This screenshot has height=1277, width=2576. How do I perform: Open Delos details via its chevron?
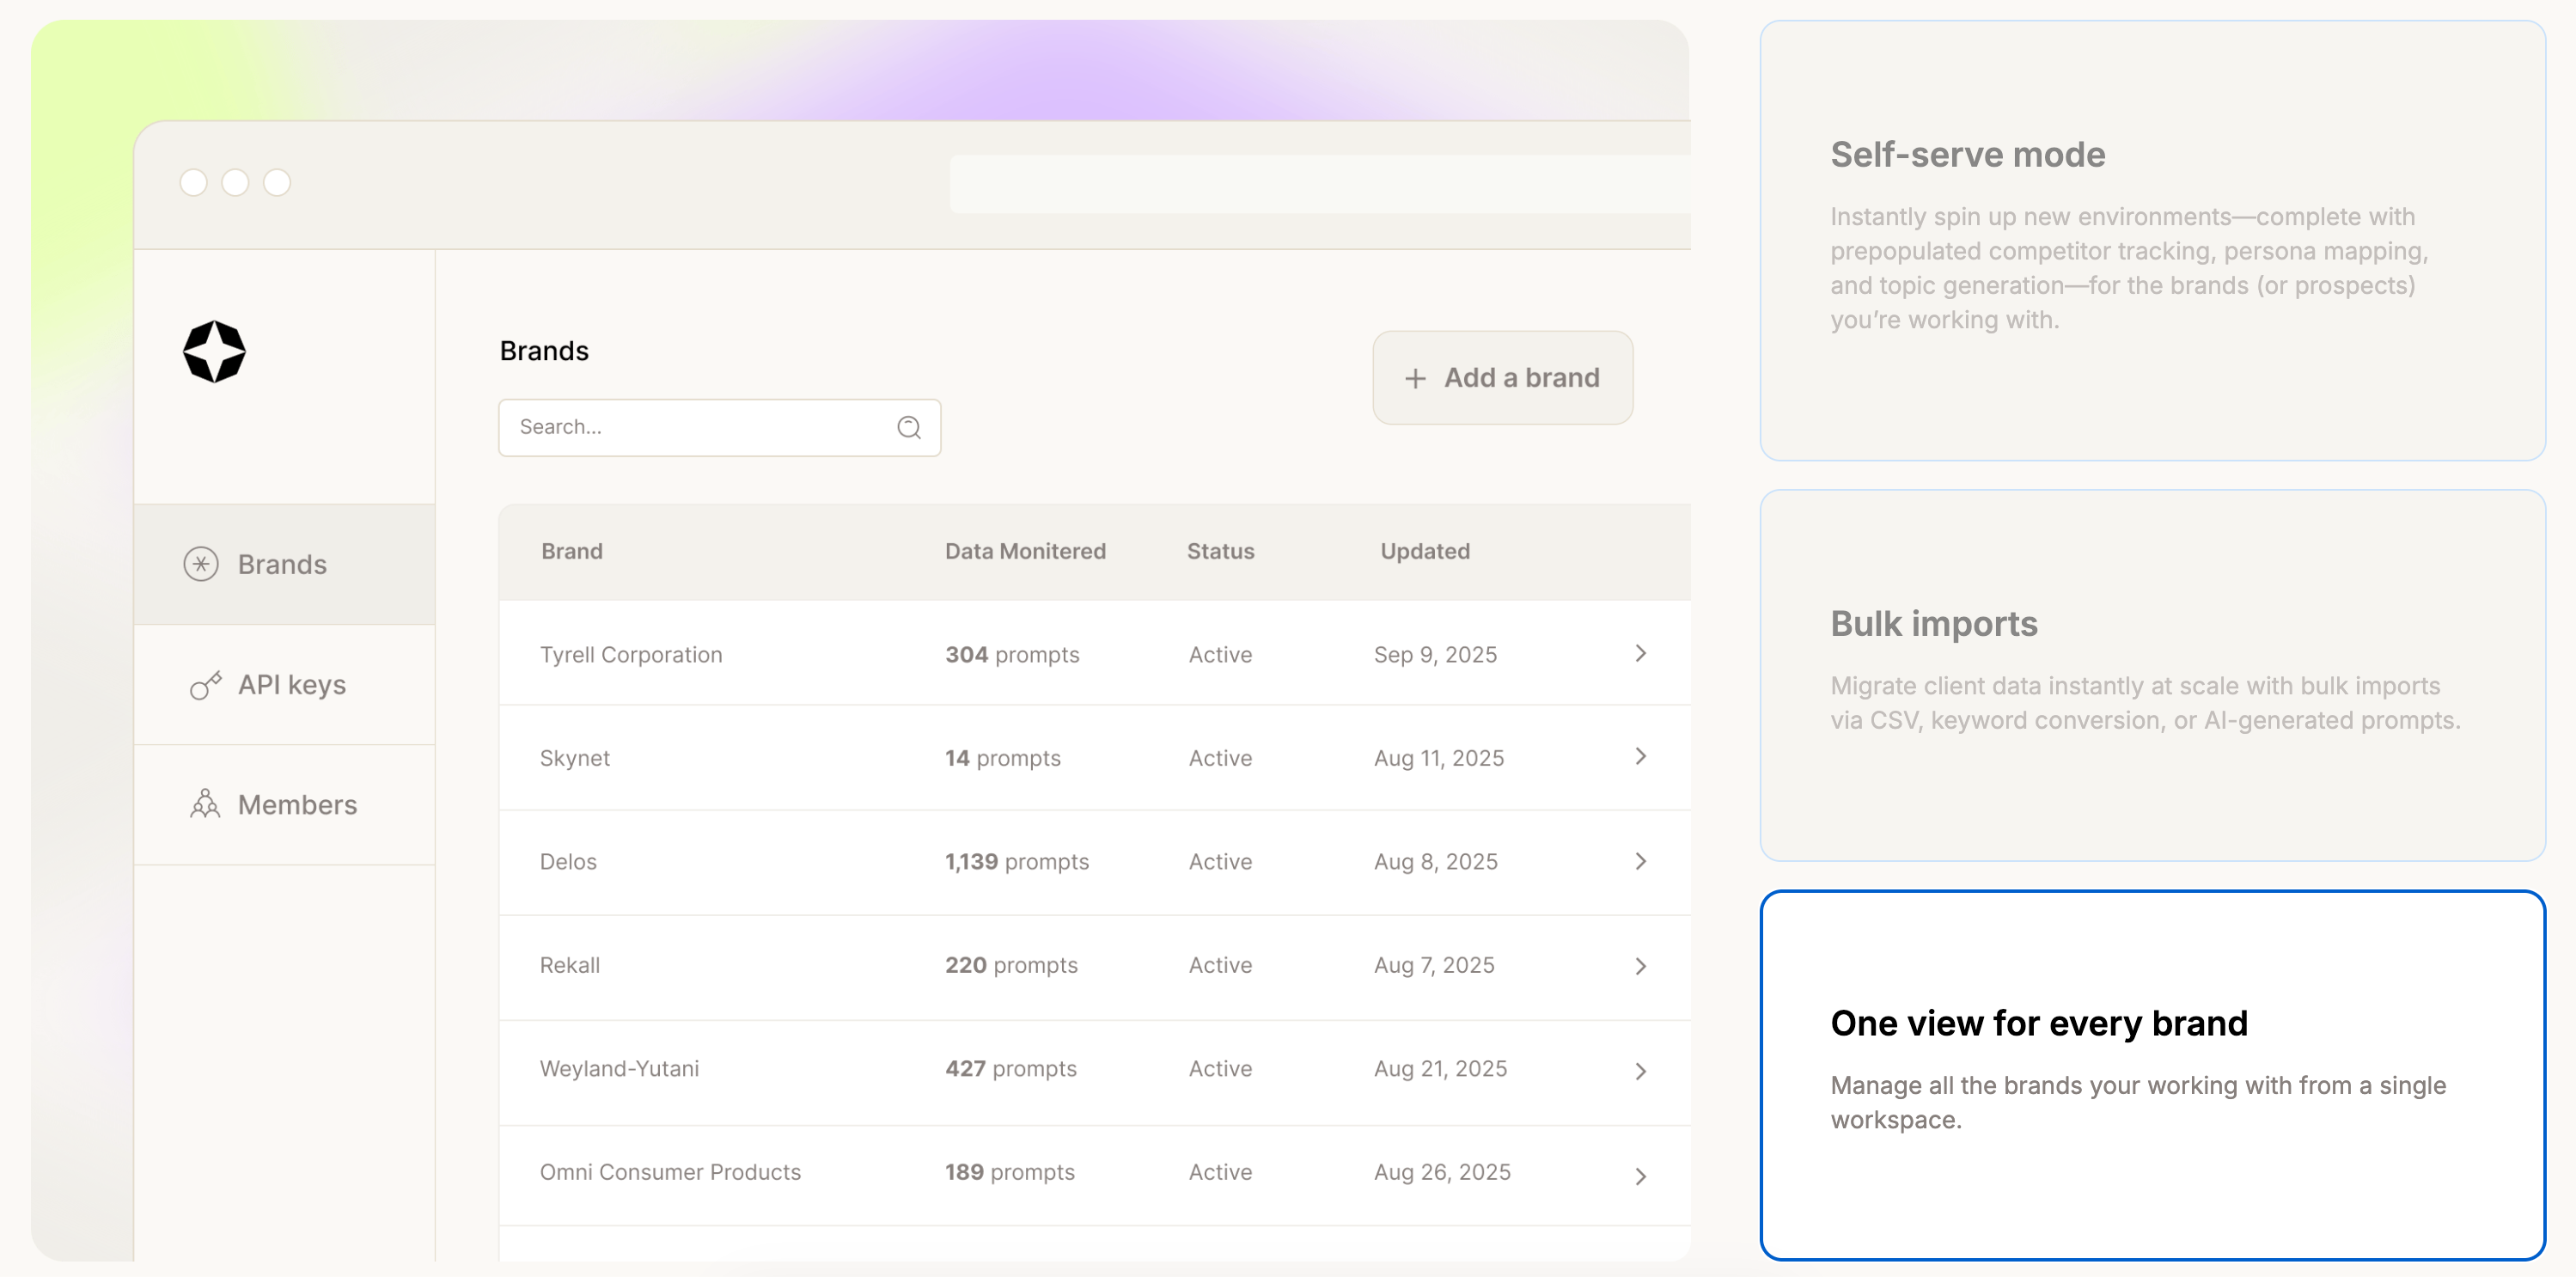coord(1640,861)
